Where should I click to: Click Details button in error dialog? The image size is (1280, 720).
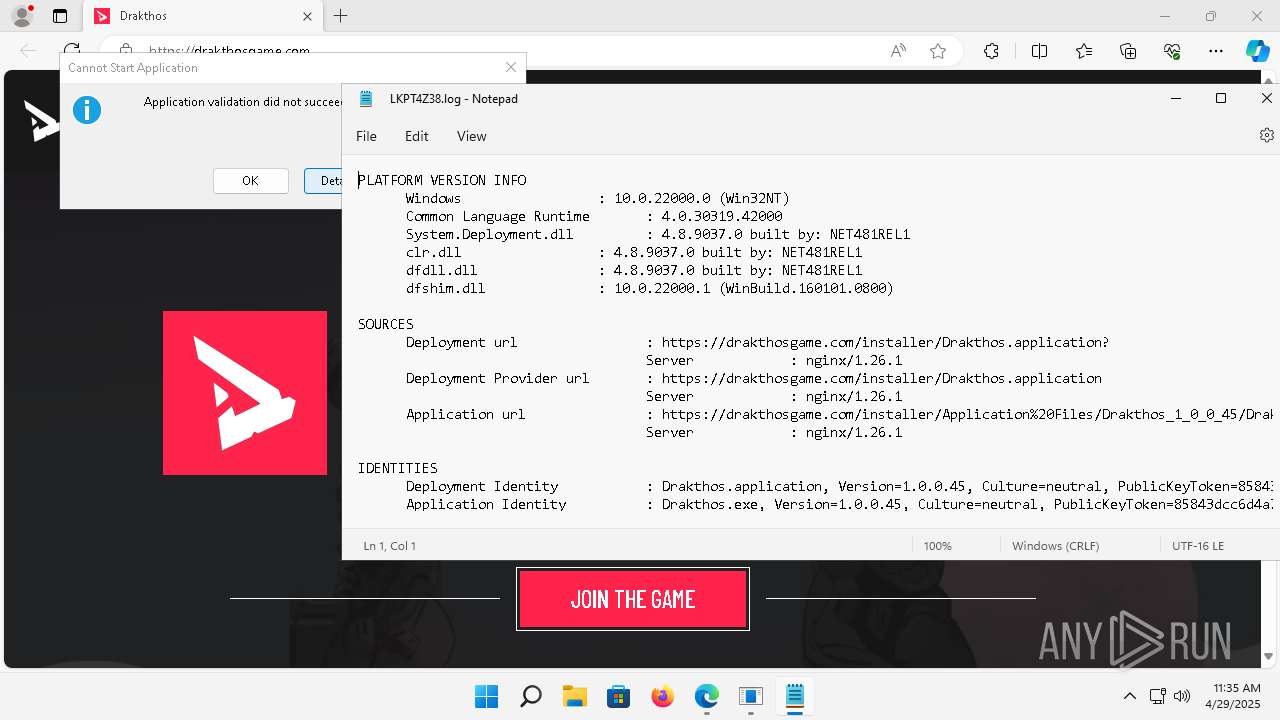(324, 180)
